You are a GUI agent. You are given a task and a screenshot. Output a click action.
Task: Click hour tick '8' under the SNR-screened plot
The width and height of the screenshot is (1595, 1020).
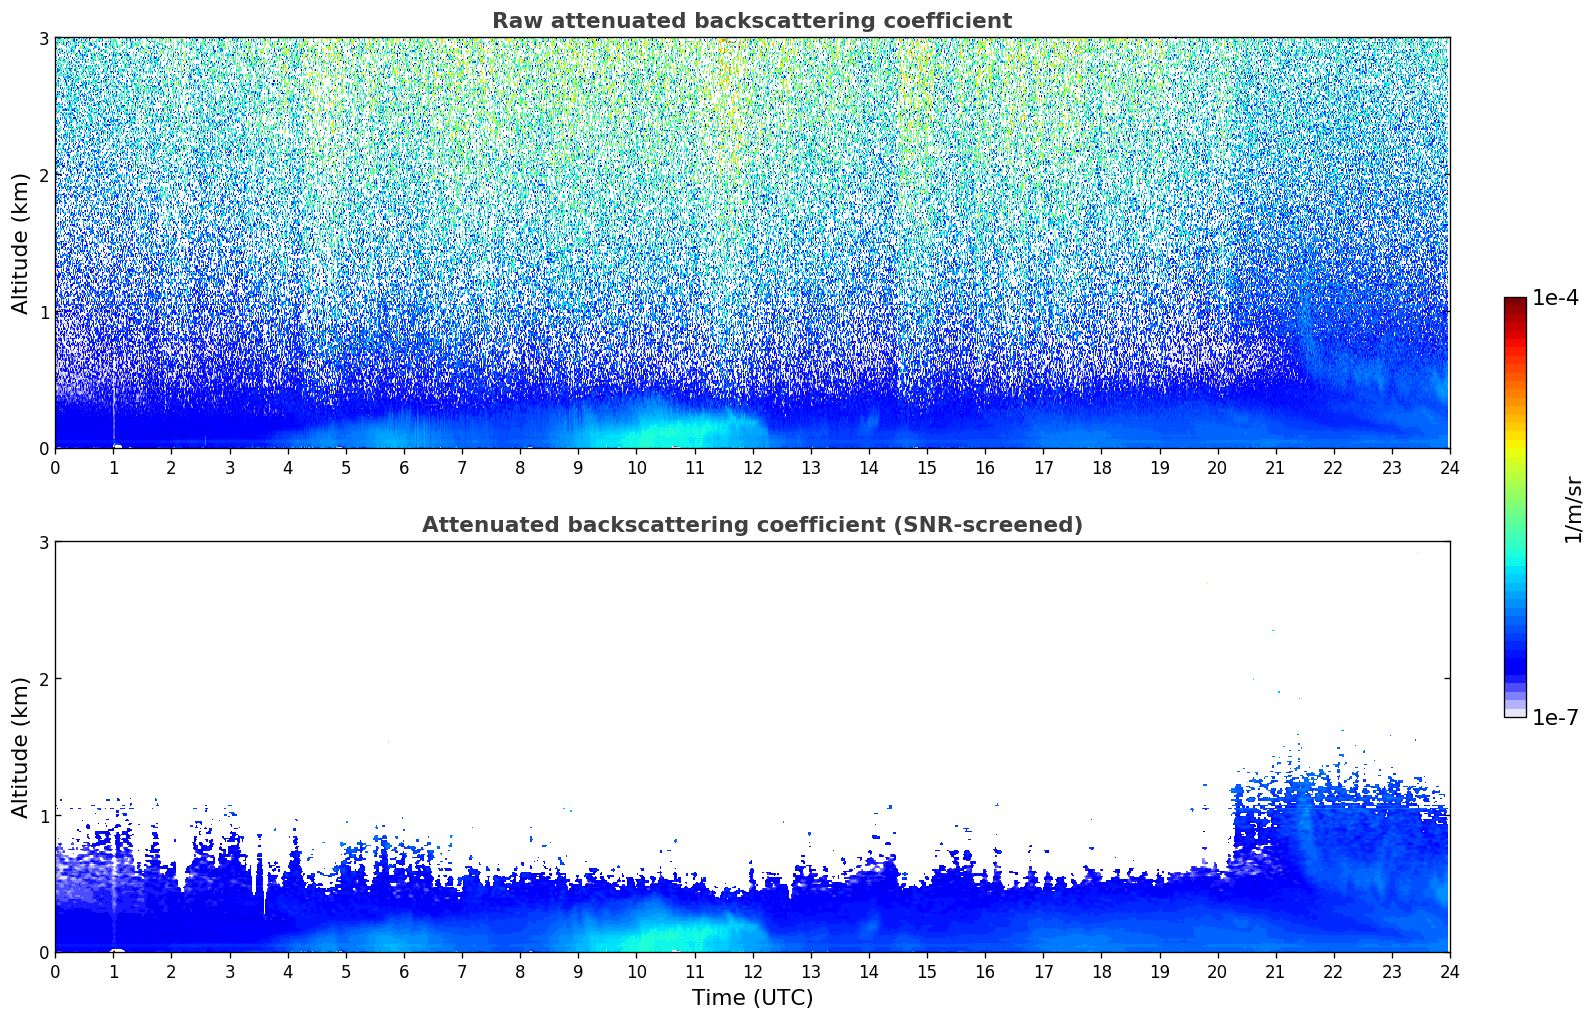[520, 971]
